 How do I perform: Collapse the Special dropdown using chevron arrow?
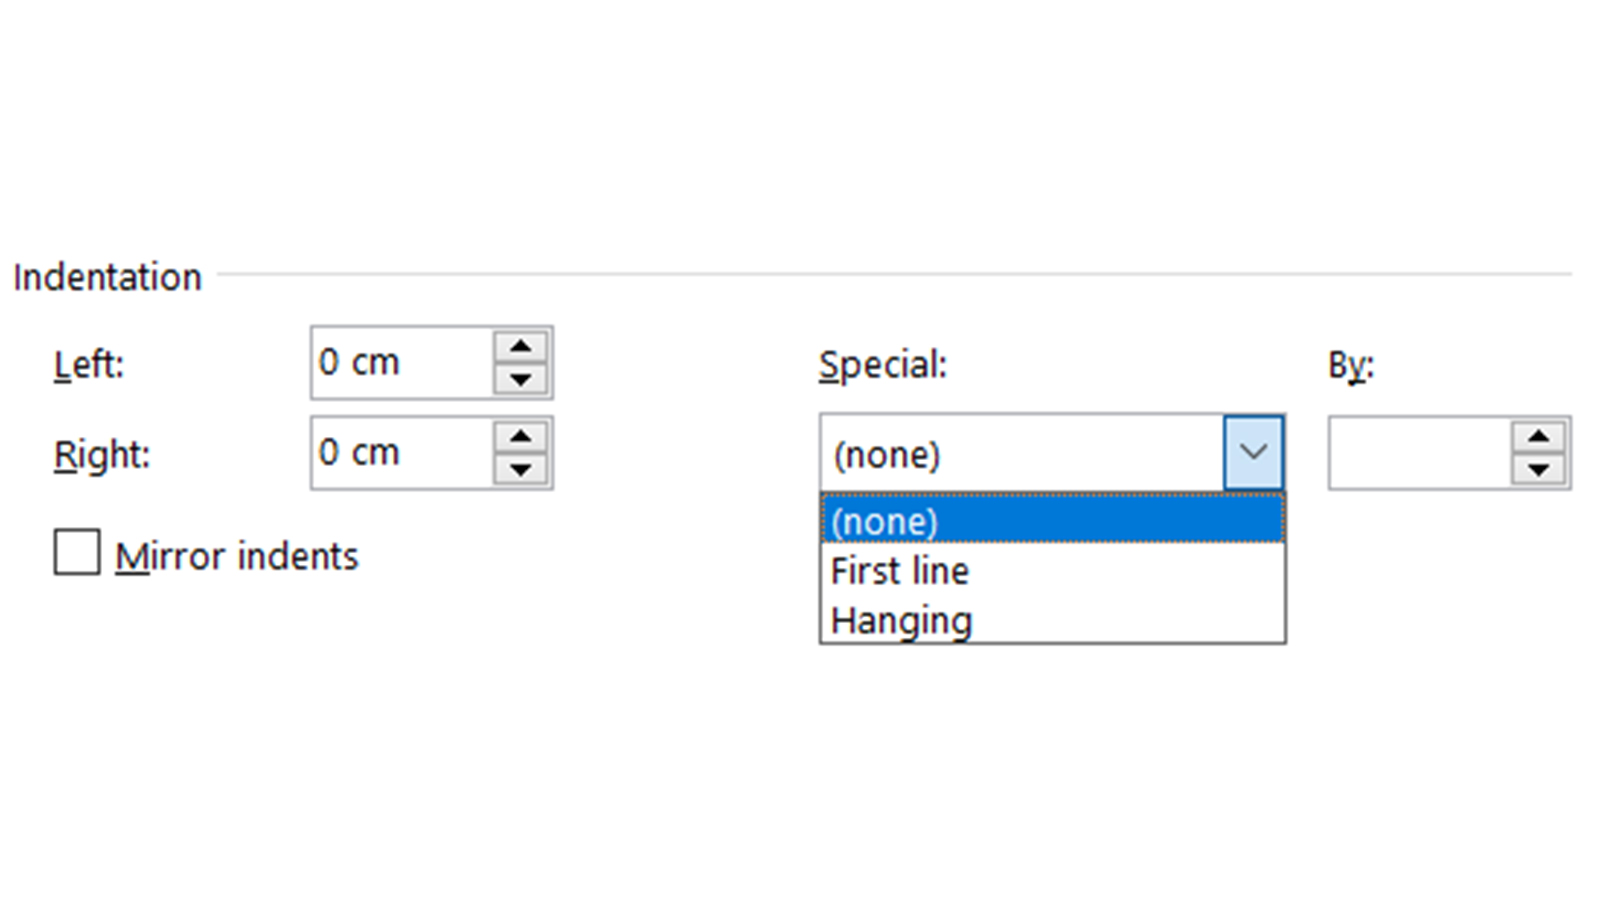pos(1253,453)
